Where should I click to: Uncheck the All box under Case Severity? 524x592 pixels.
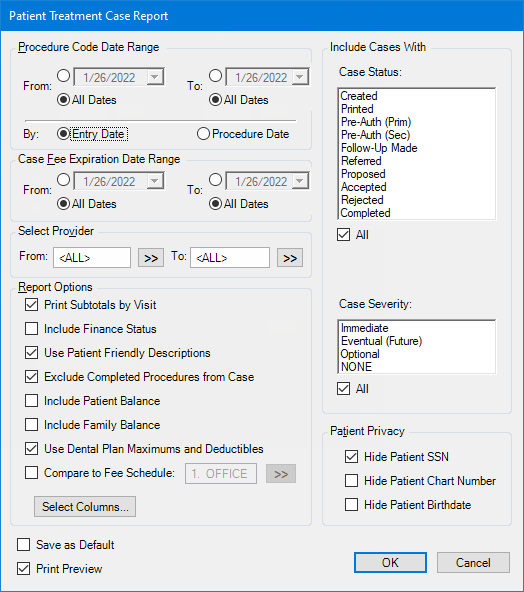coord(344,388)
